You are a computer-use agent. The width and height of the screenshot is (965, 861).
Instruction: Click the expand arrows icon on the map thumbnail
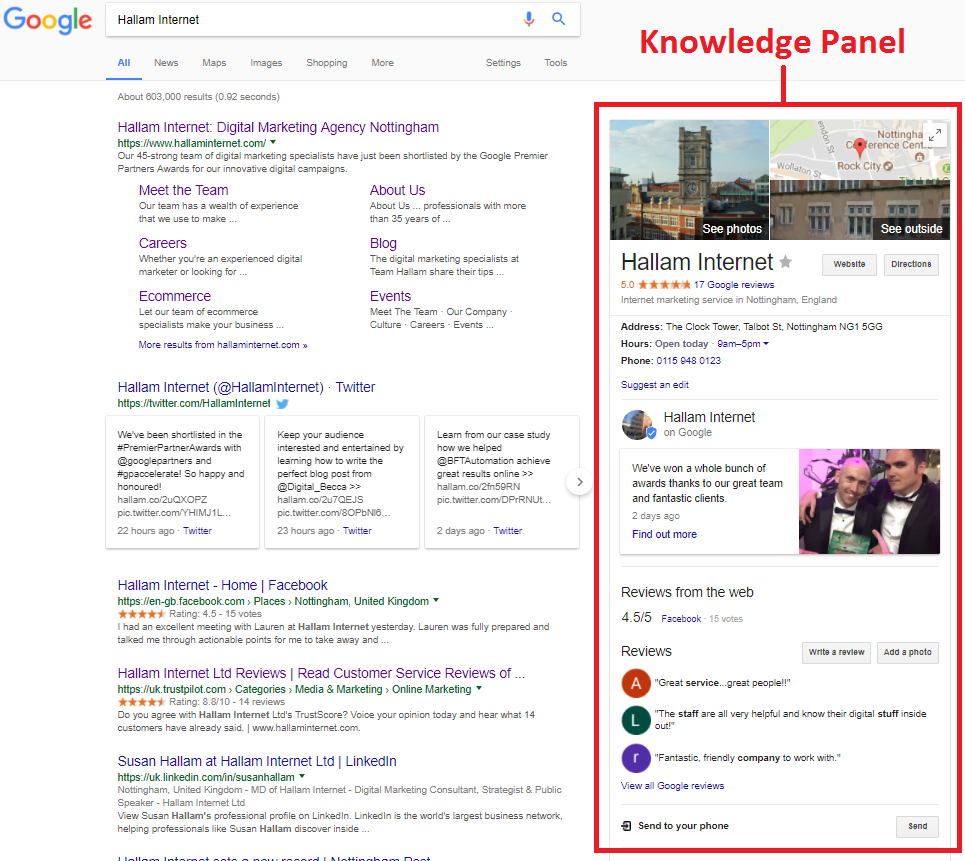pos(934,134)
